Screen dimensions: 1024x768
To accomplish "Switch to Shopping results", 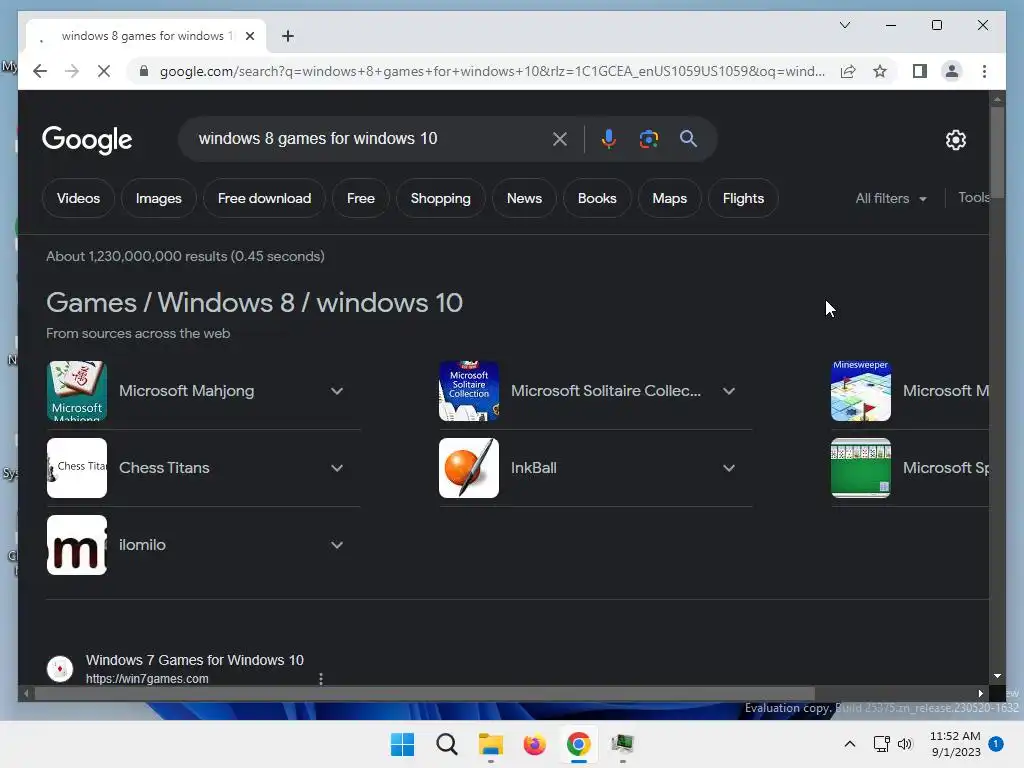I will [x=440, y=199].
